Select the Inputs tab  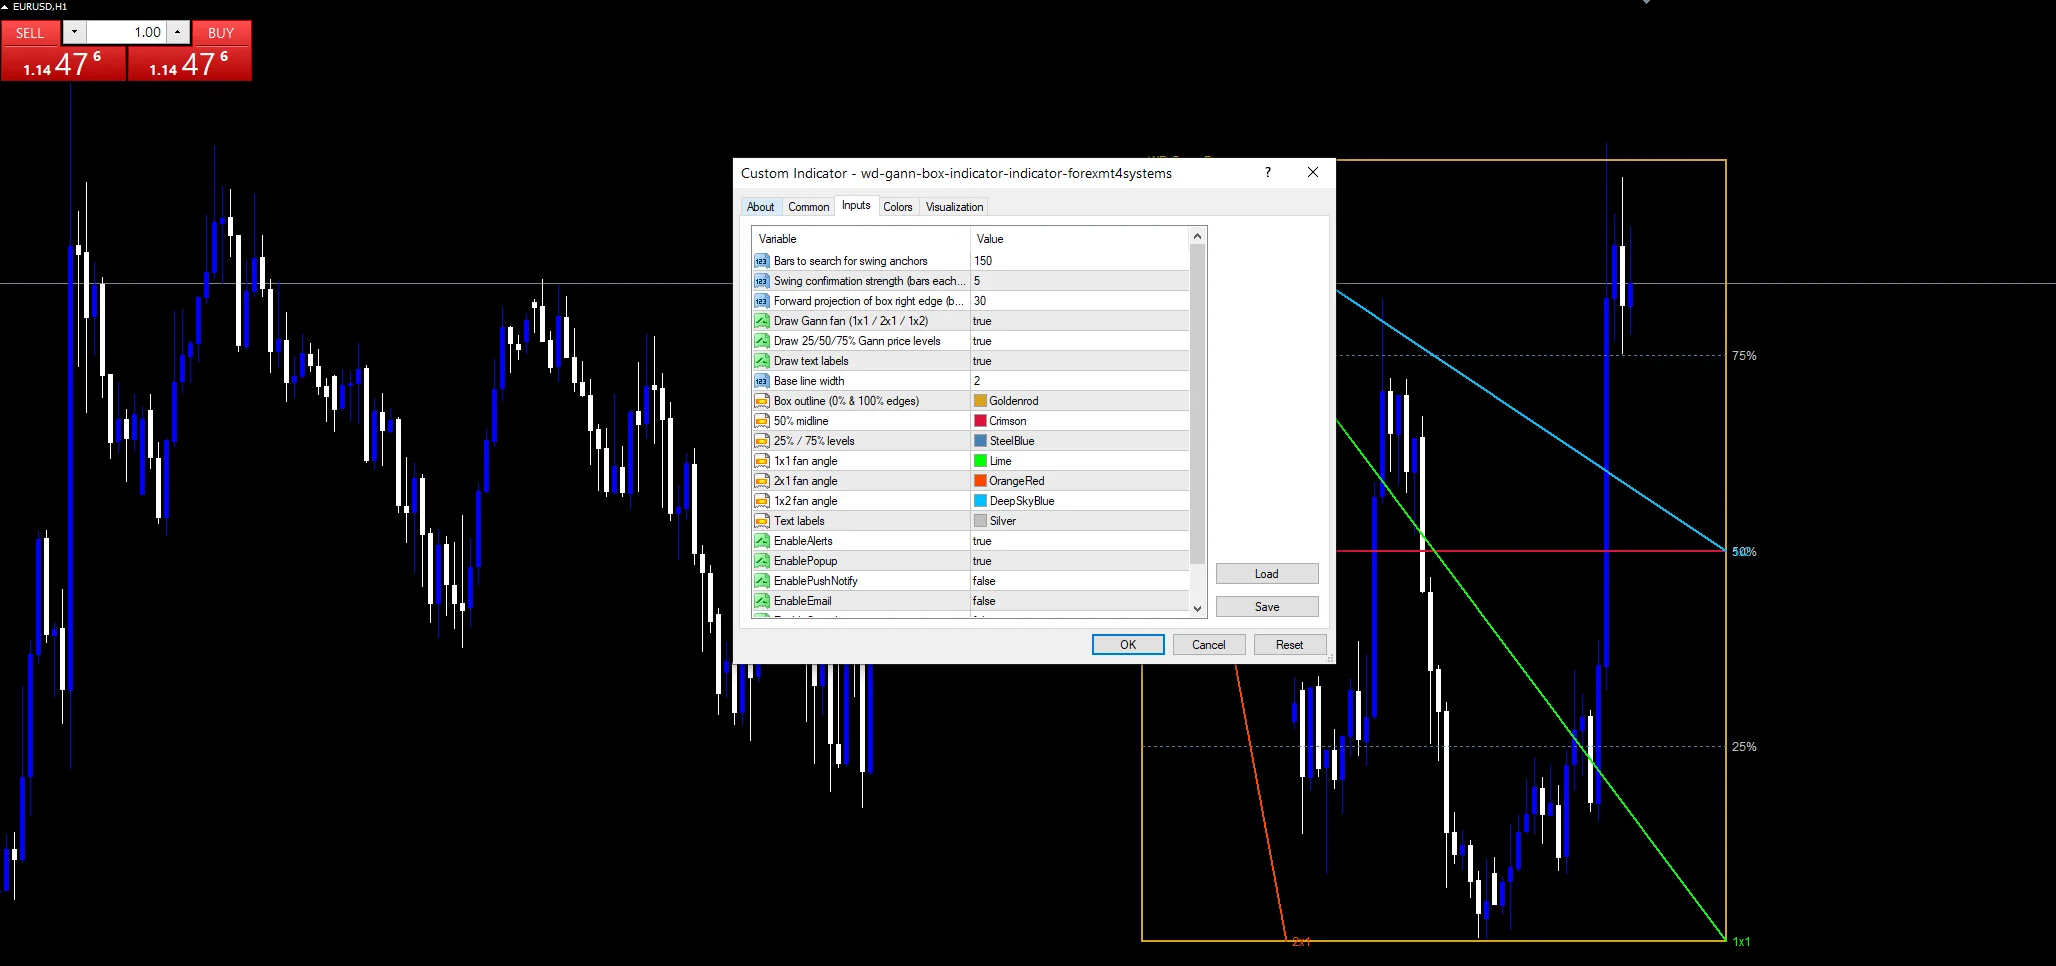click(856, 205)
